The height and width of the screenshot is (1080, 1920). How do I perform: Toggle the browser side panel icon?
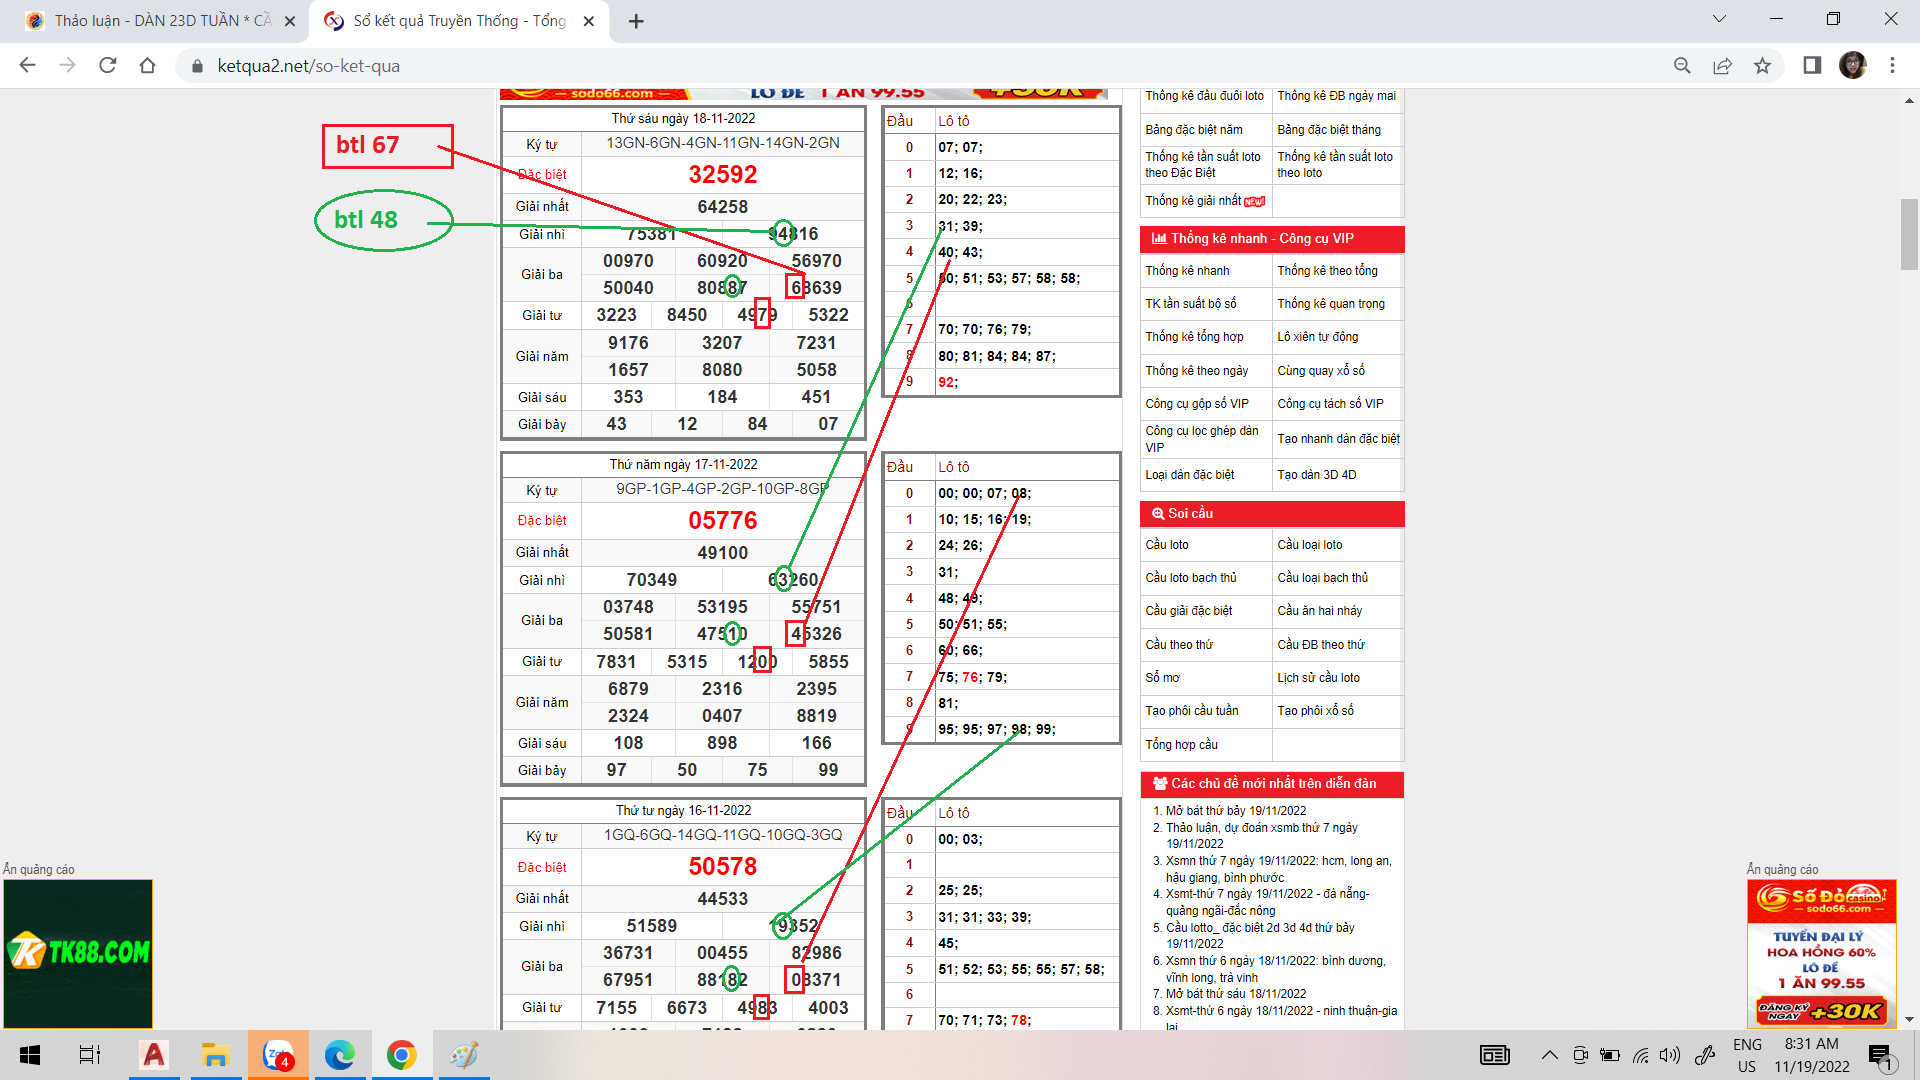1812,65
